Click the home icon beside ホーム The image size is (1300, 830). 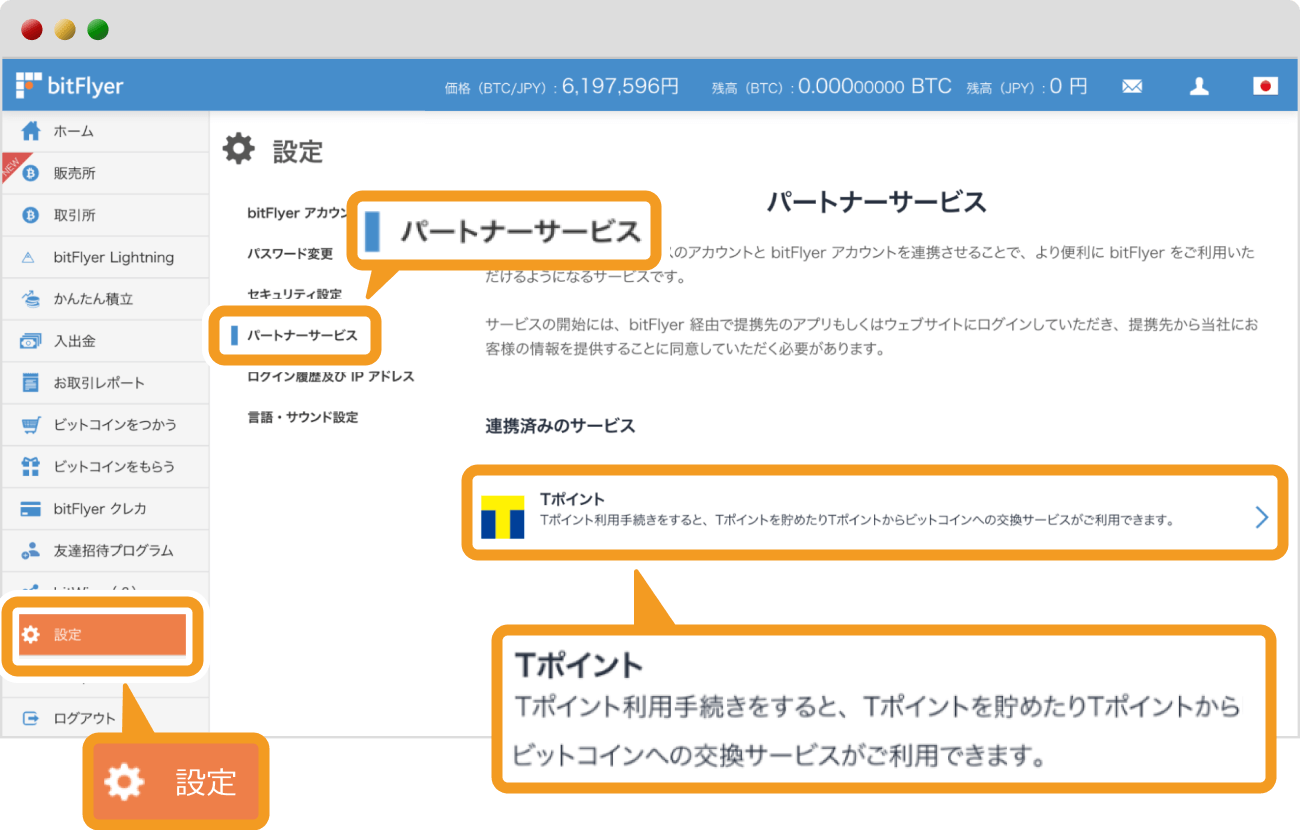coord(31,131)
